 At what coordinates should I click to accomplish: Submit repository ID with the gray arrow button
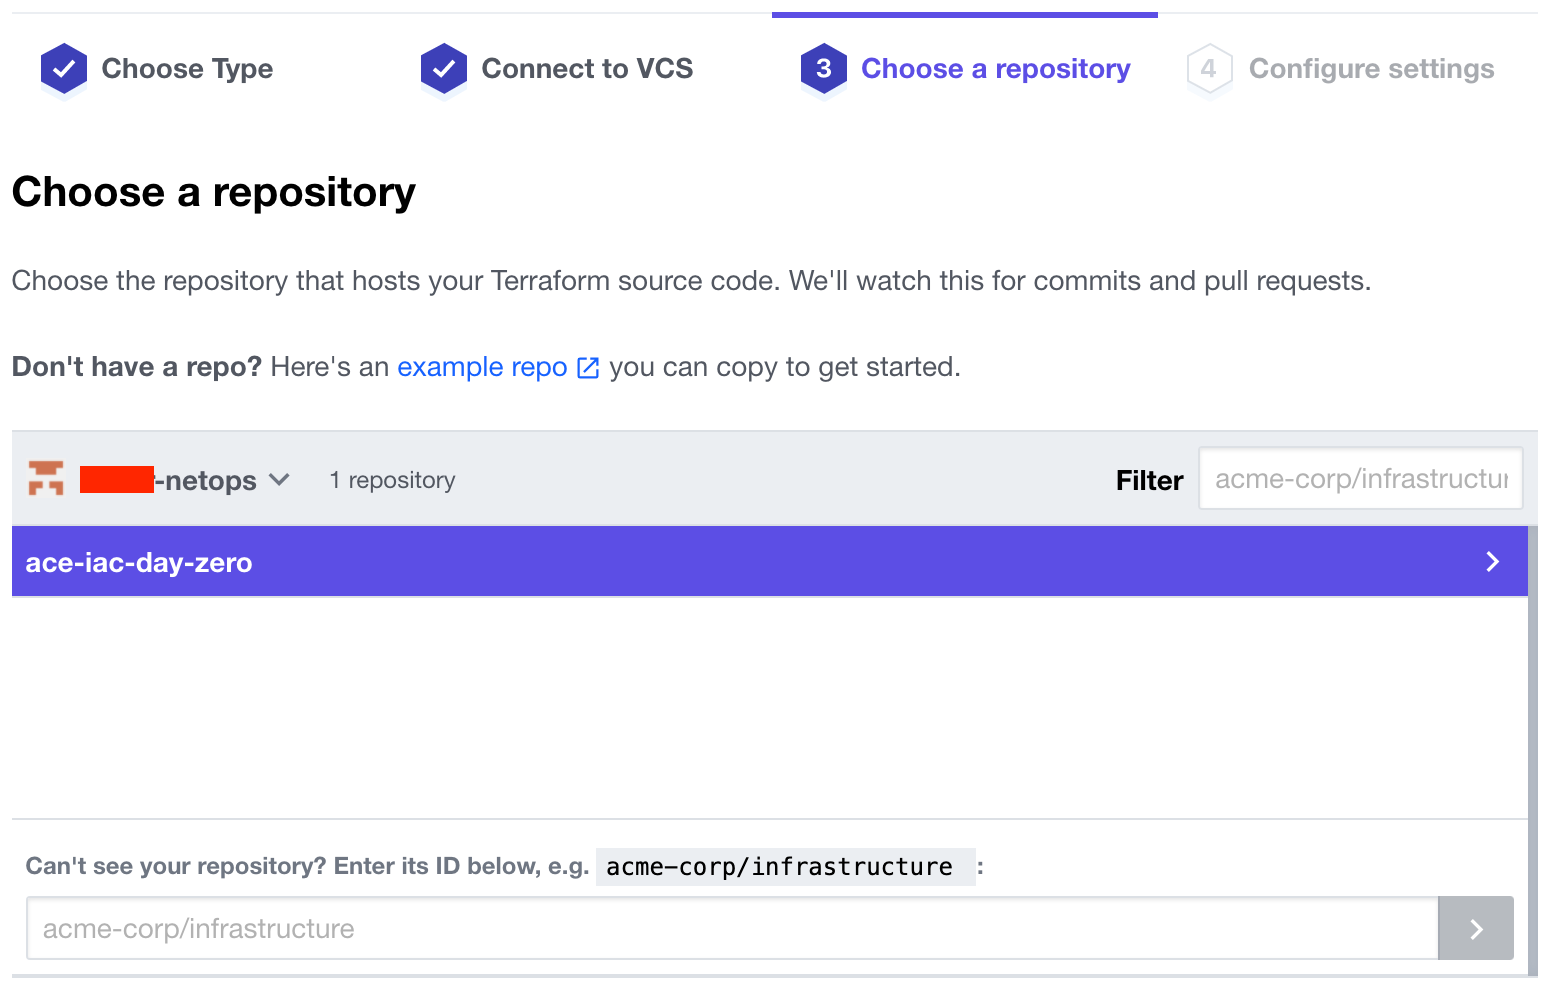1476,929
